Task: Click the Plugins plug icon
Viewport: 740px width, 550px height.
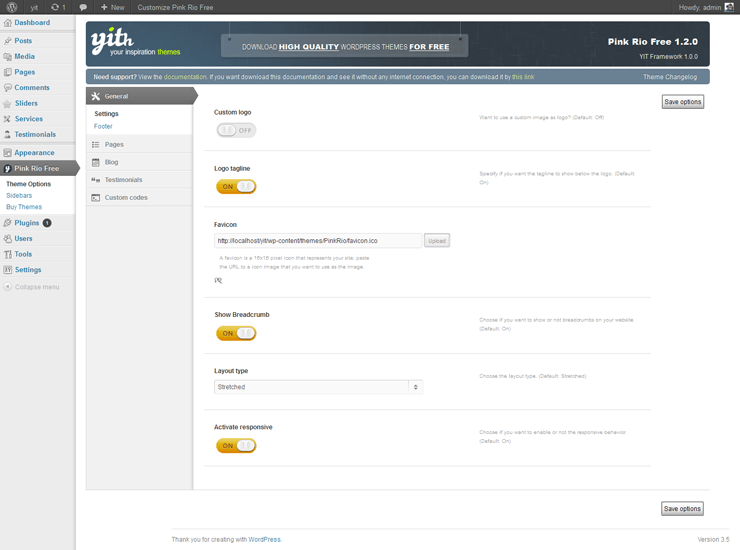Action: click(x=8, y=223)
